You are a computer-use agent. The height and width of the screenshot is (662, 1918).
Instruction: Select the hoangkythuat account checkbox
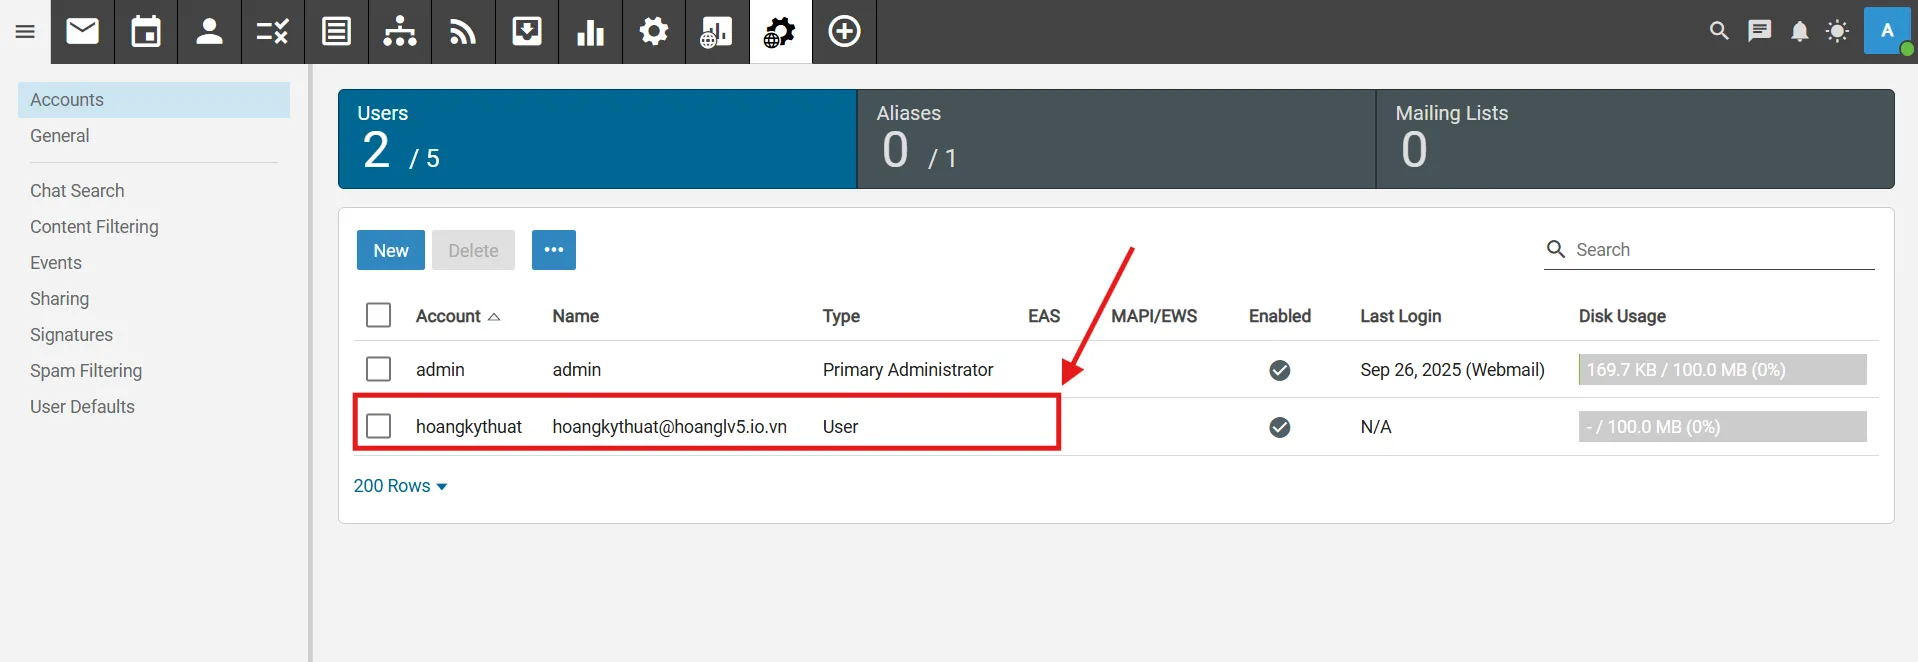pyautogui.click(x=378, y=426)
